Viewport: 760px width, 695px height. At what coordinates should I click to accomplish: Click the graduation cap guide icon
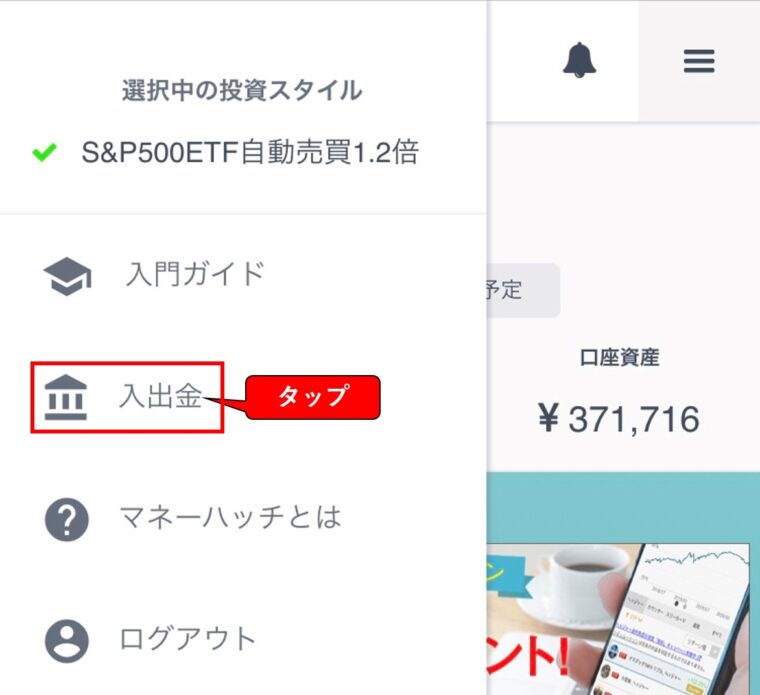tap(67, 276)
